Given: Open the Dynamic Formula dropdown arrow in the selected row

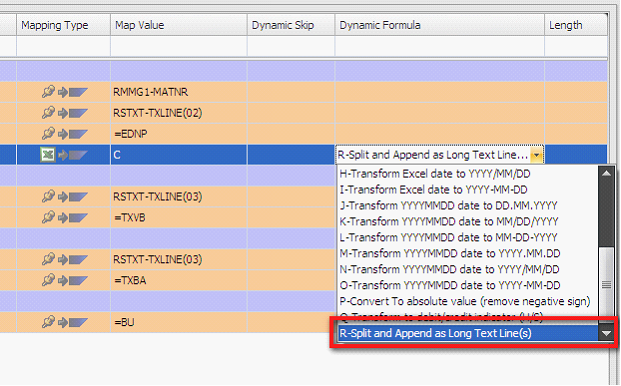Looking at the screenshot, I should tap(536, 155).
